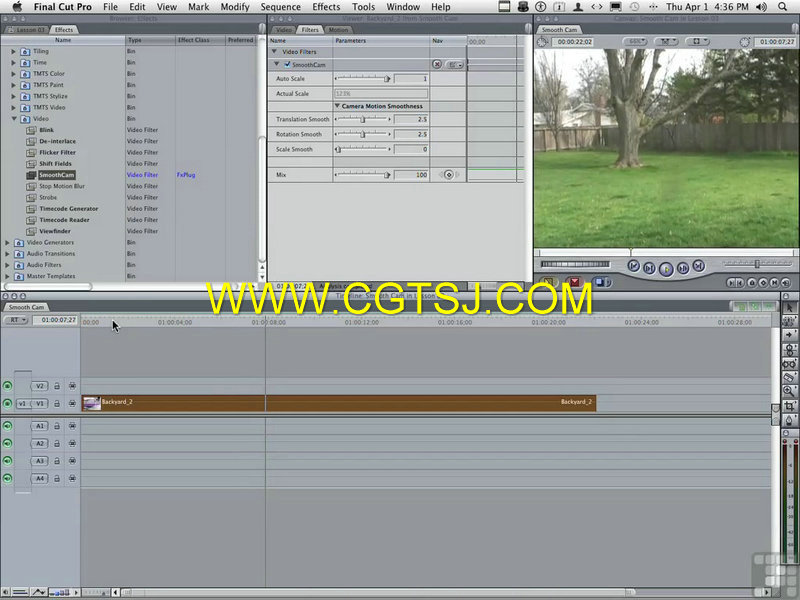Toggle A2 track audible green light
The width and height of the screenshot is (800, 600).
7,443
